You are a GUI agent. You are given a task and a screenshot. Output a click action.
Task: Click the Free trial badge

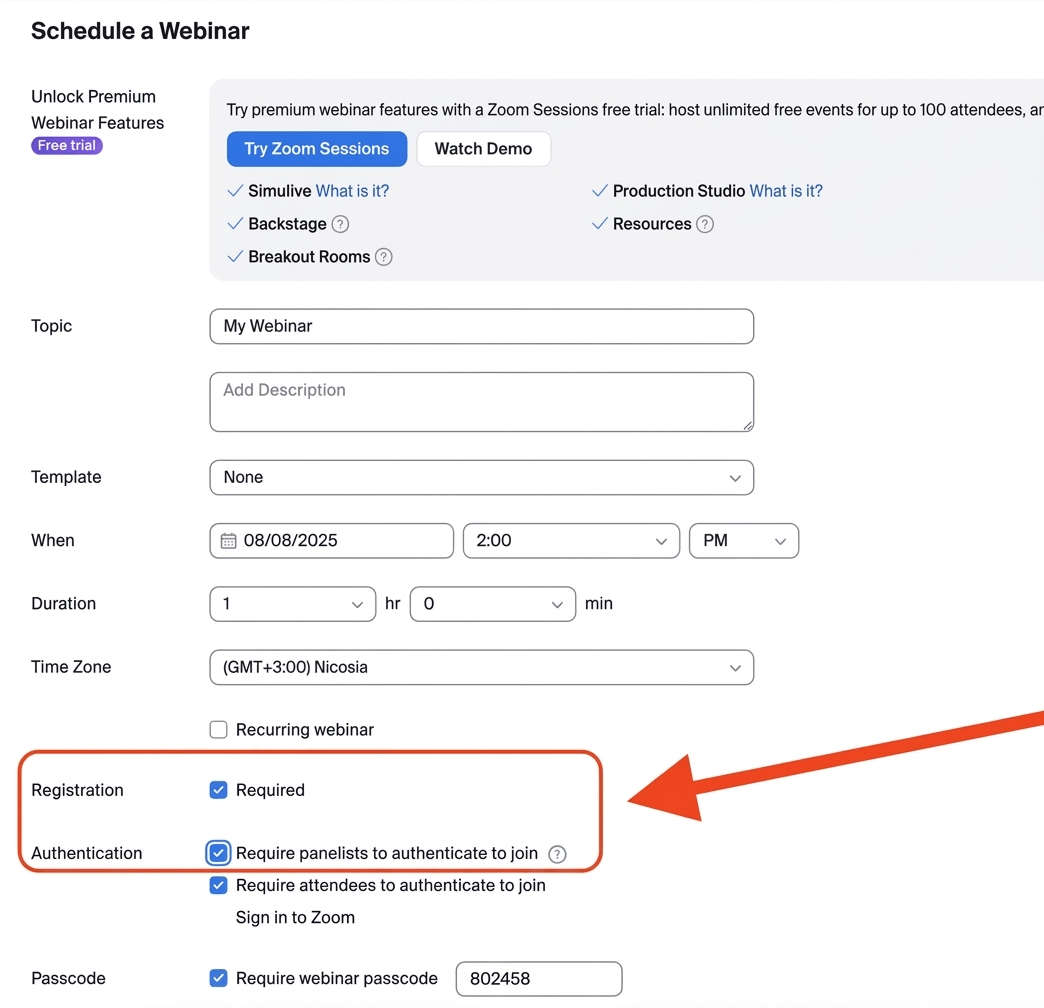(67, 146)
